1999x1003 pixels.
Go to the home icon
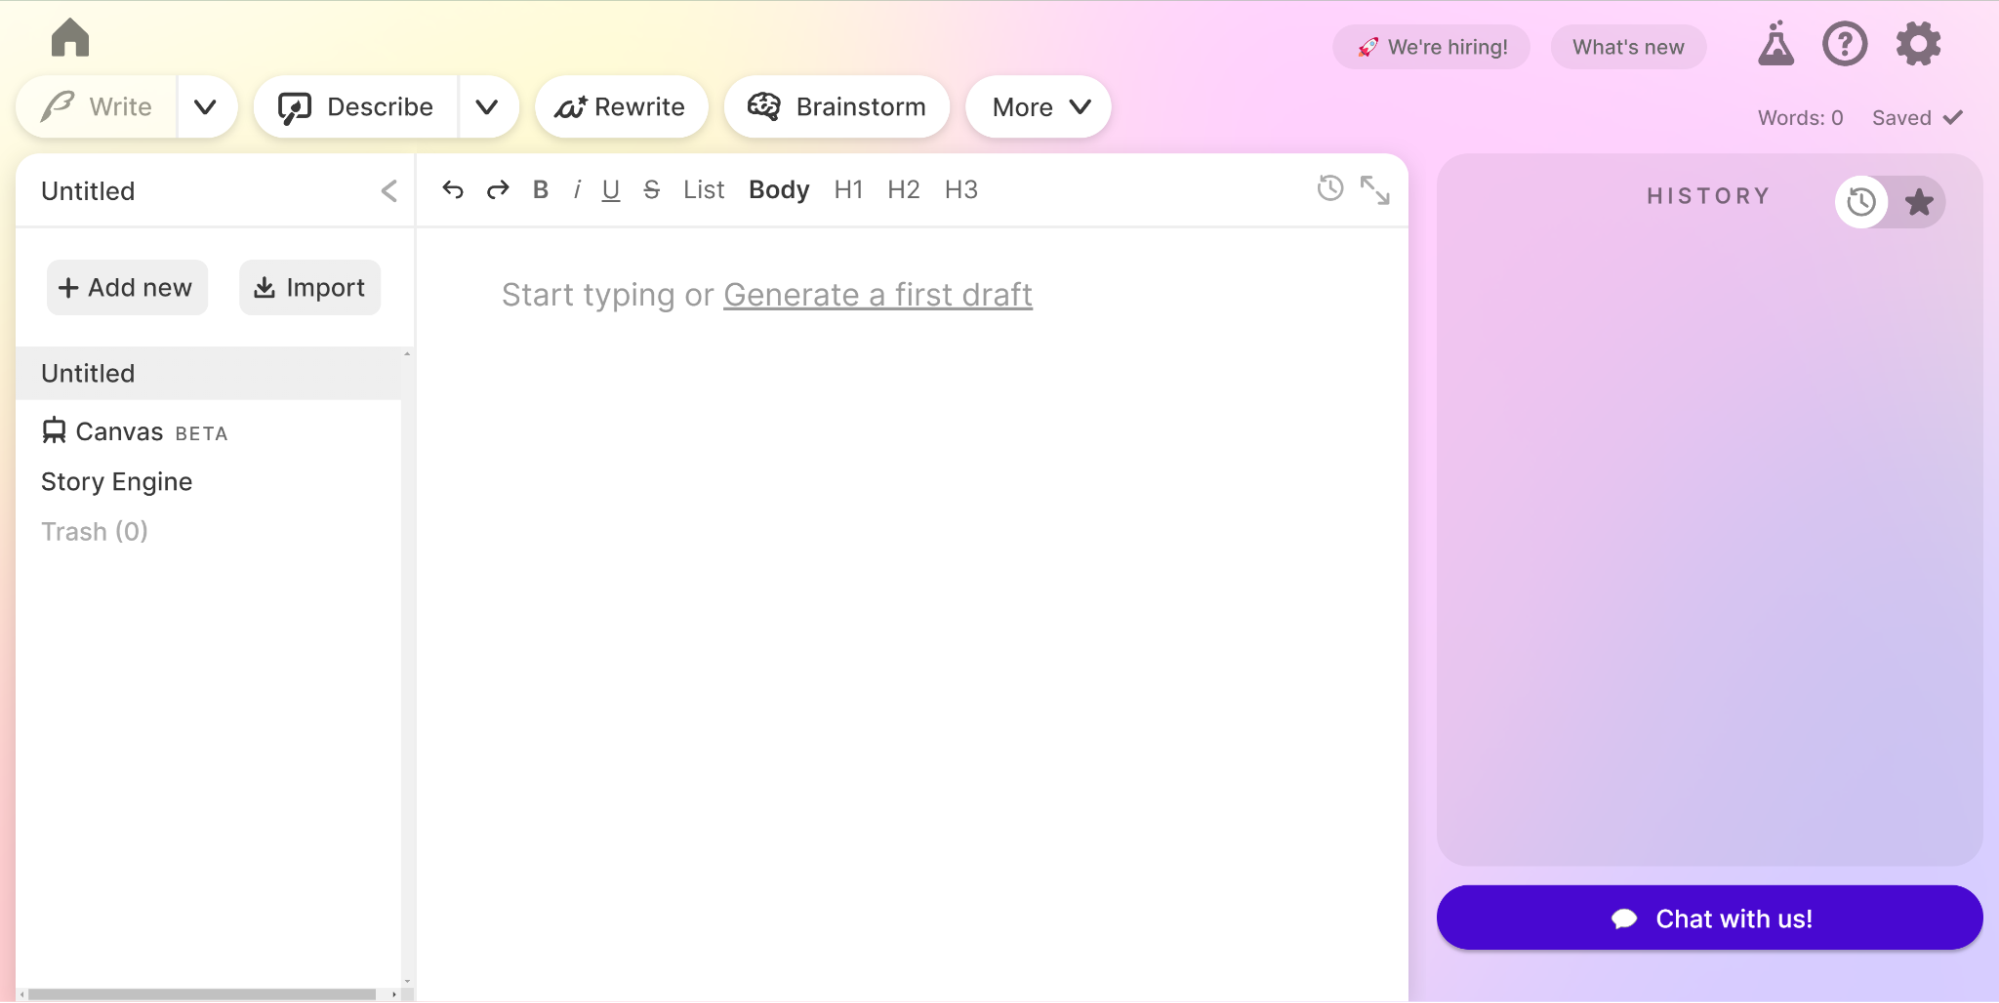click(70, 39)
